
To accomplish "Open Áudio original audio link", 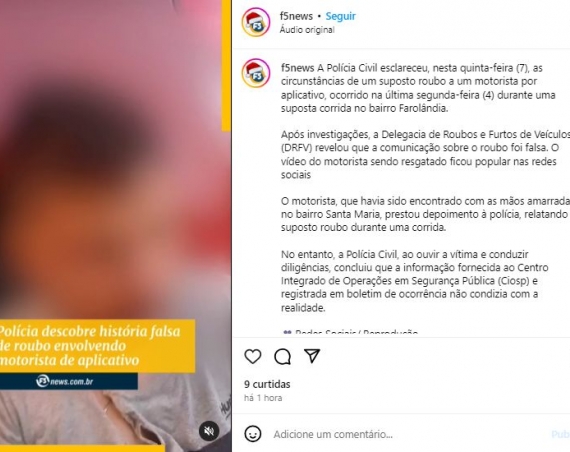I will coord(307,30).
